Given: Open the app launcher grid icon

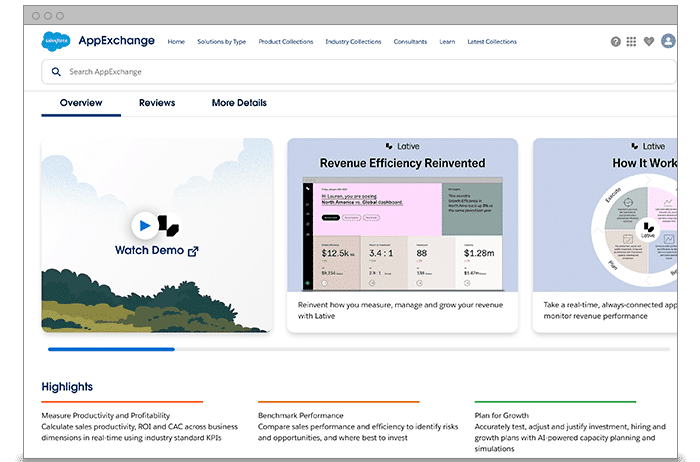Looking at the screenshot, I should tap(632, 42).
